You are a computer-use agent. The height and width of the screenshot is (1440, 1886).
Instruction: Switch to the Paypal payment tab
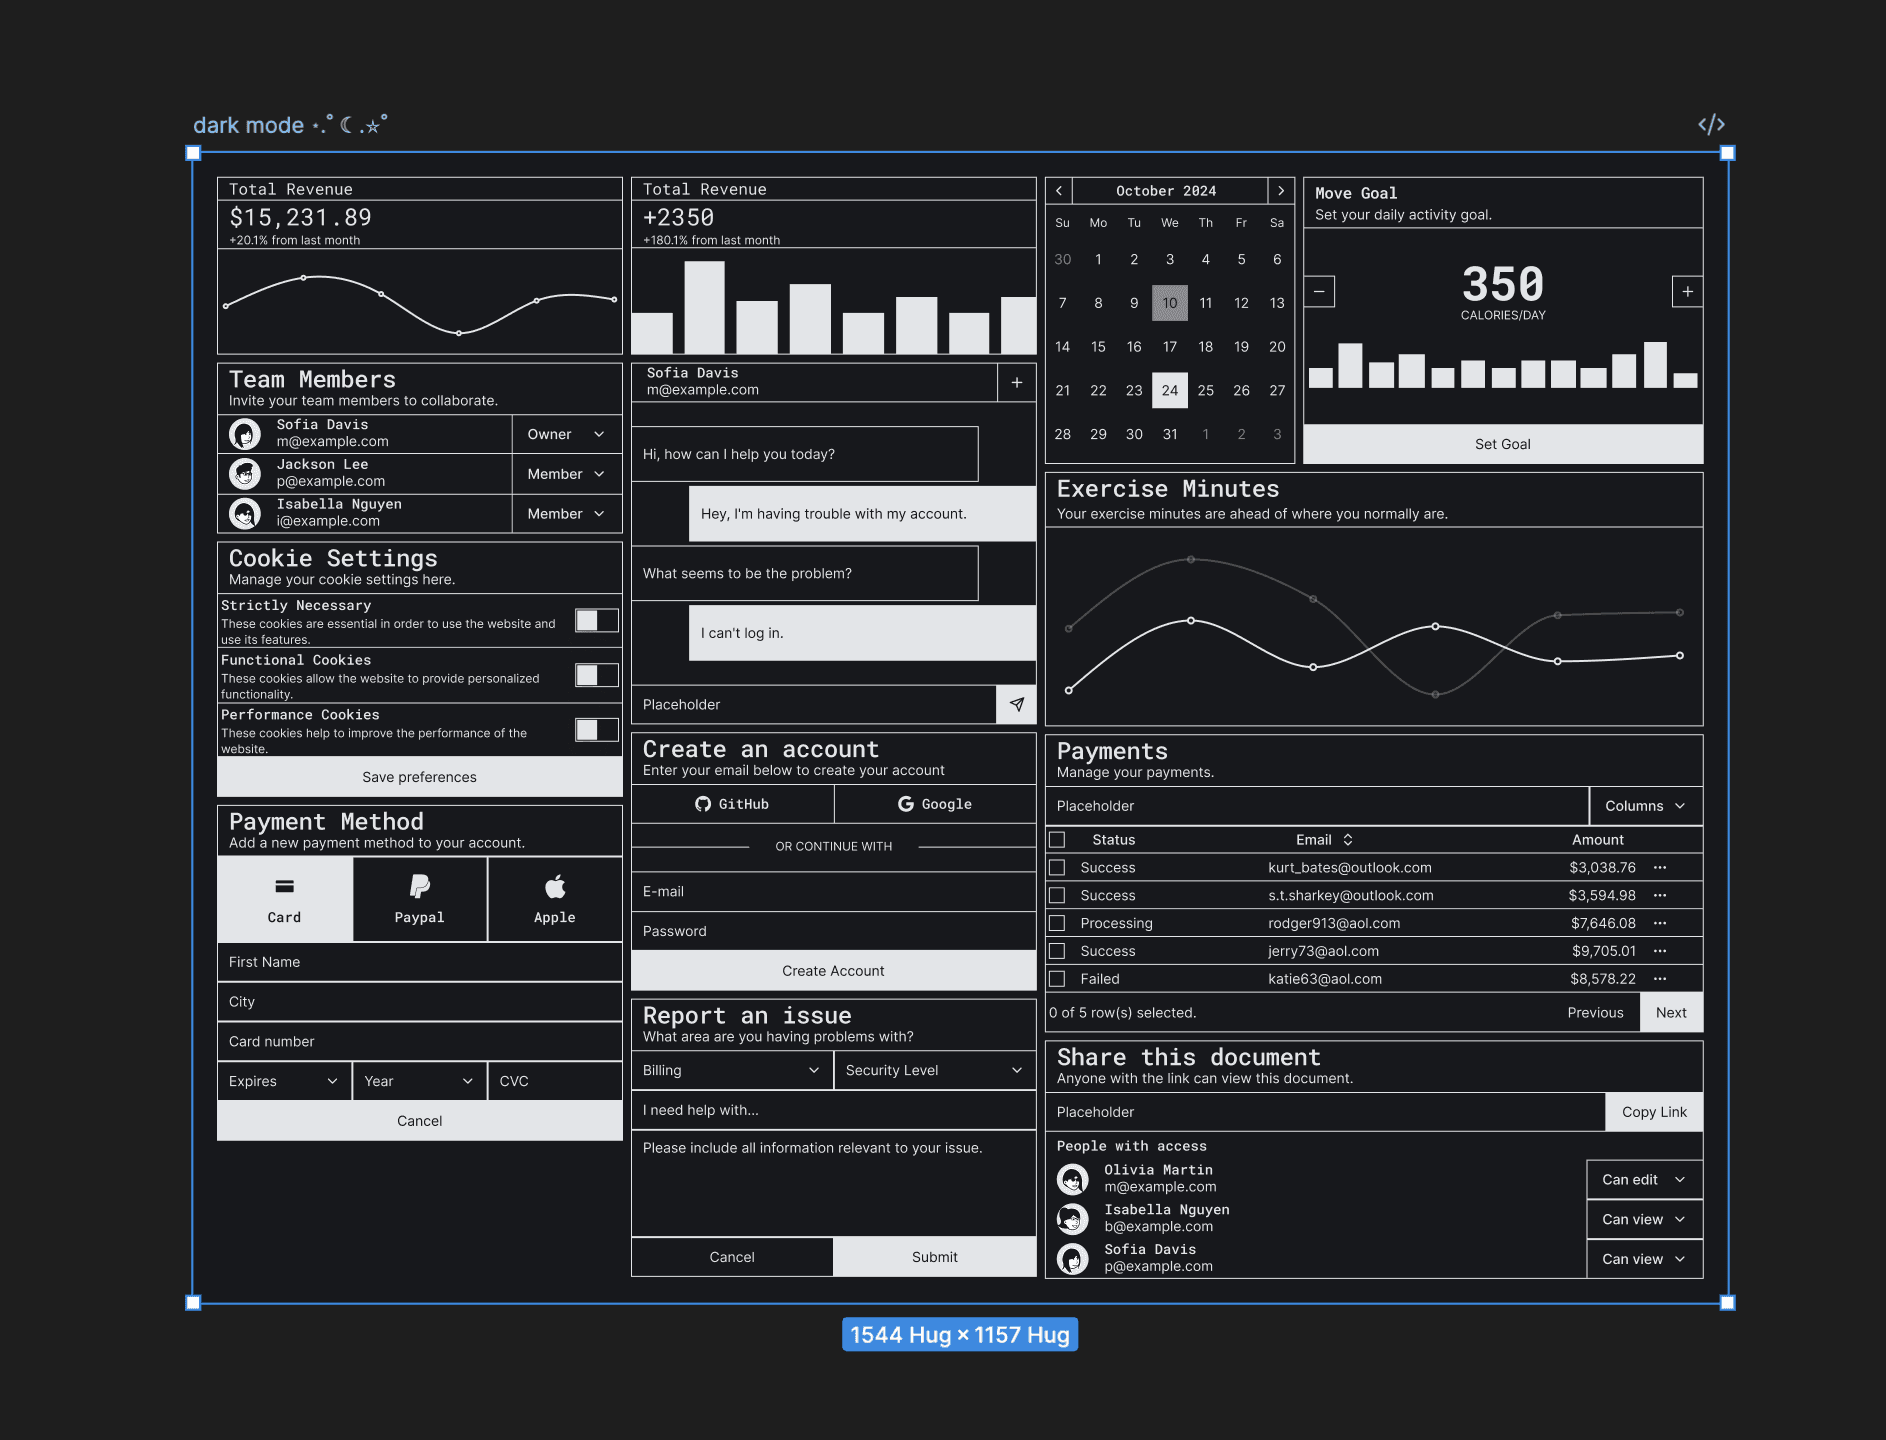(x=419, y=898)
